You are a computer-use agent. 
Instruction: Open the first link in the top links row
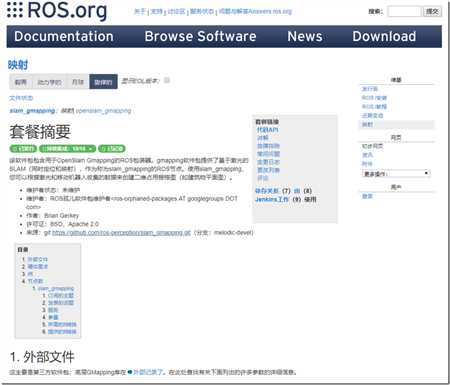tap(140, 11)
